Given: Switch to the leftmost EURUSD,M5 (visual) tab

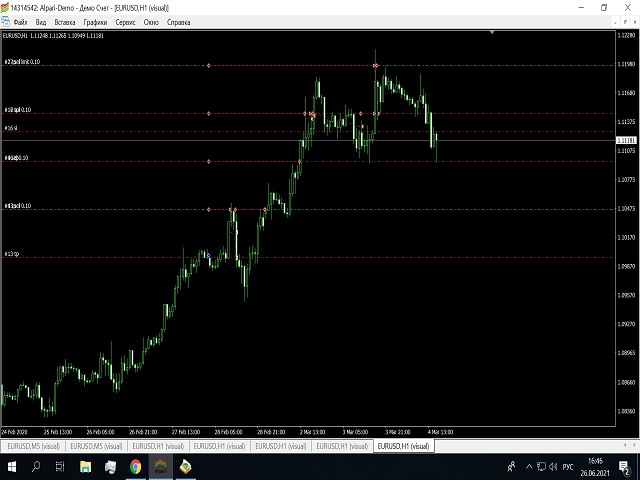Looking at the screenshot, I should (x=33, y=446).
